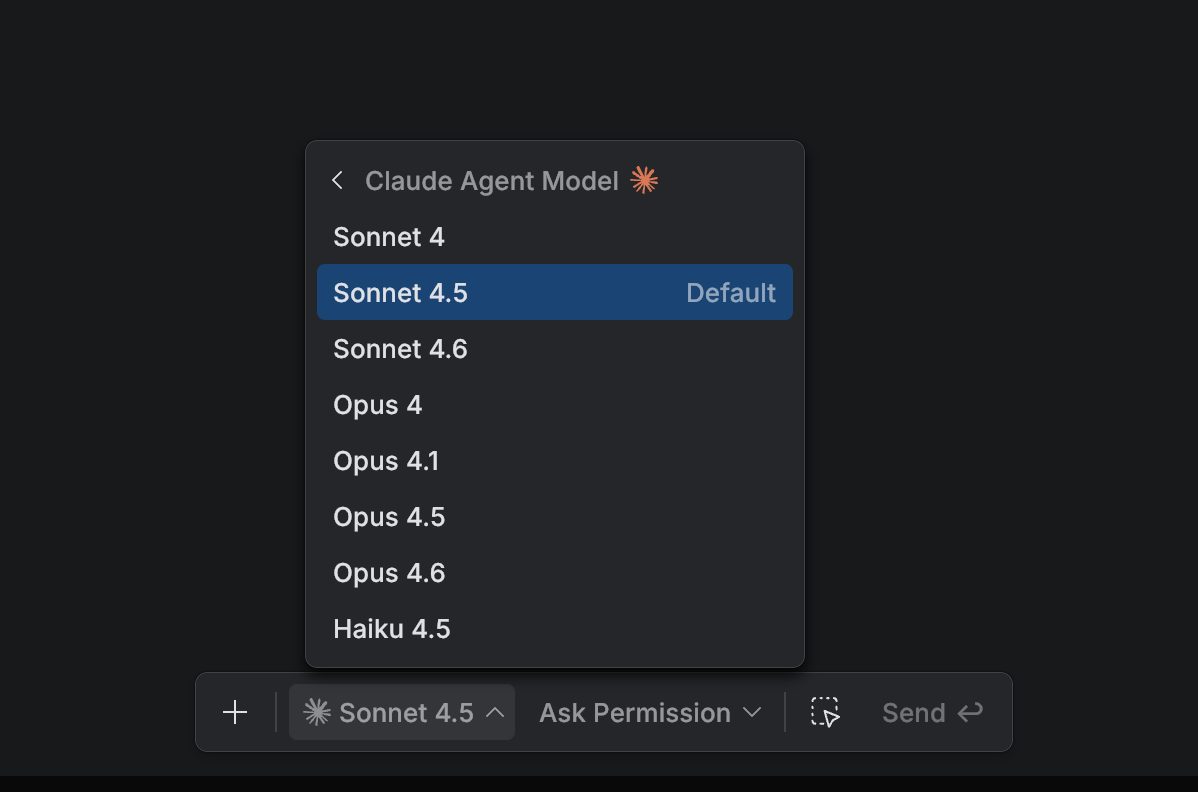Click the back chevron in the model menu header
Viewport: 1198px width, 792px height.
pyautogui.click(x=337, y=180)
